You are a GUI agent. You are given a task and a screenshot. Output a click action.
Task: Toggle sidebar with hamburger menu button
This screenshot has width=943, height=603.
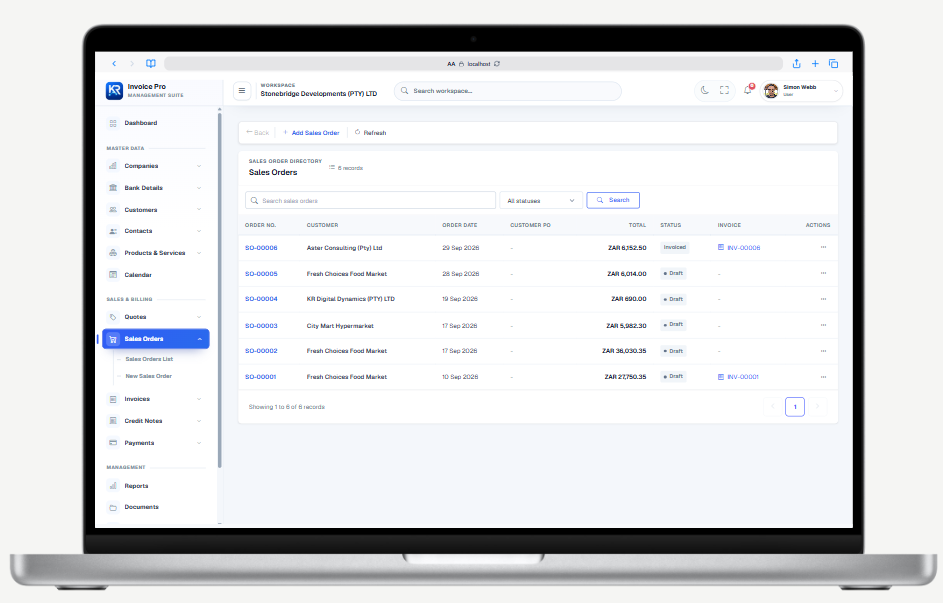pyautogui.click(x=242, y=91)
